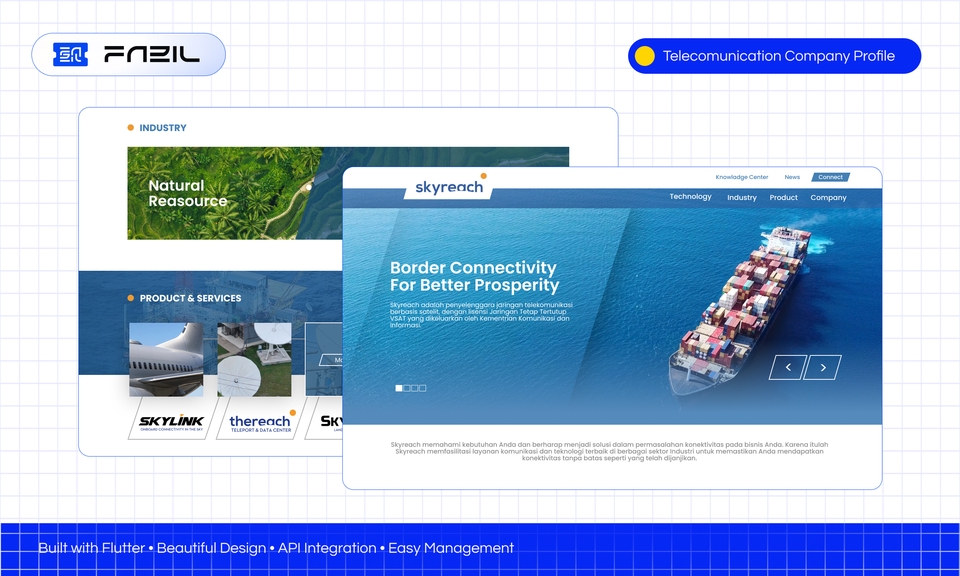Click the thereach Teleport & Data Center logo
This screenshot has height=576, width=960.
click(260, 423)
